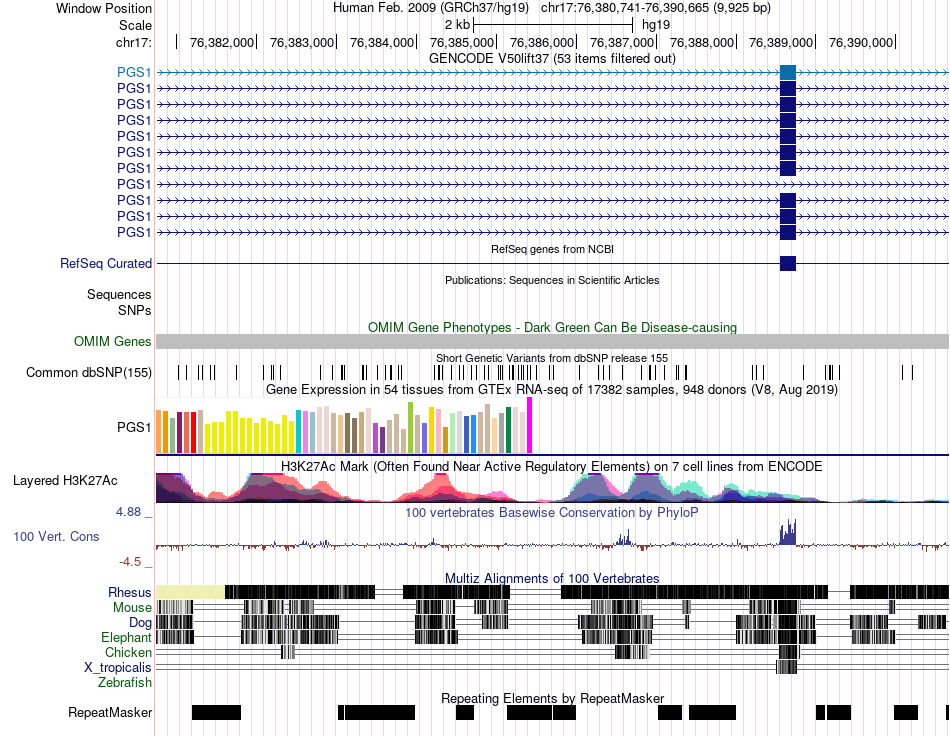Click the X_tropicalis species label

pyautogui.click(x=118, y=668)
